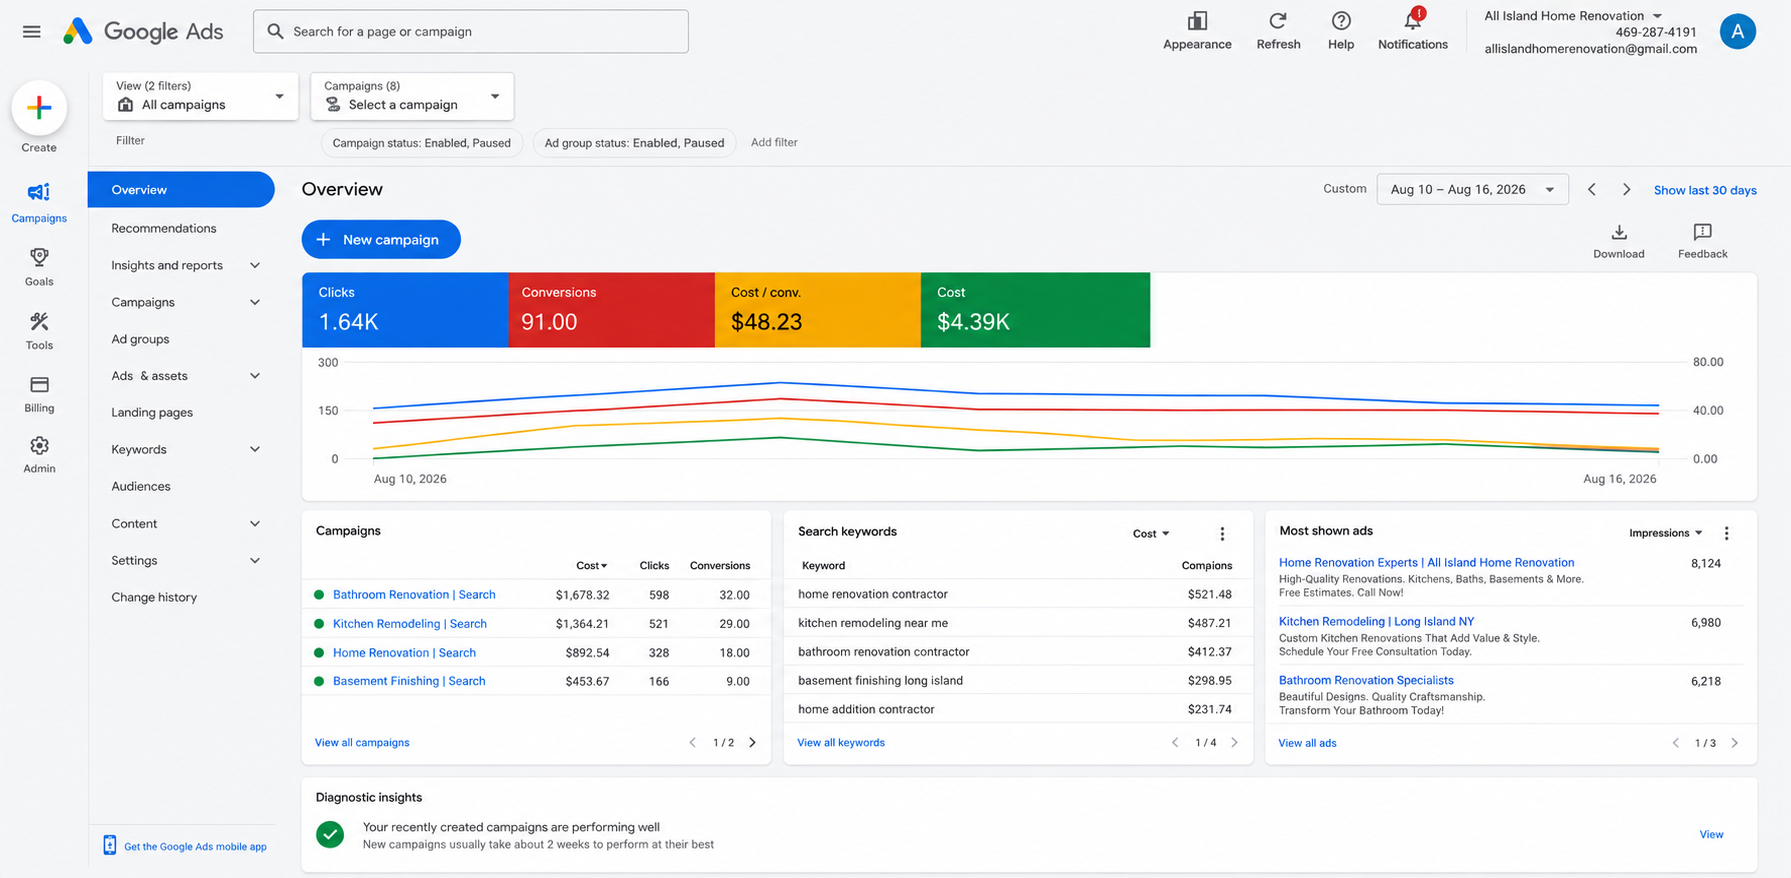Viewport: 1791px width, 878px height.
Task: Go to previous page of Campaigns card
Action: 692,743
